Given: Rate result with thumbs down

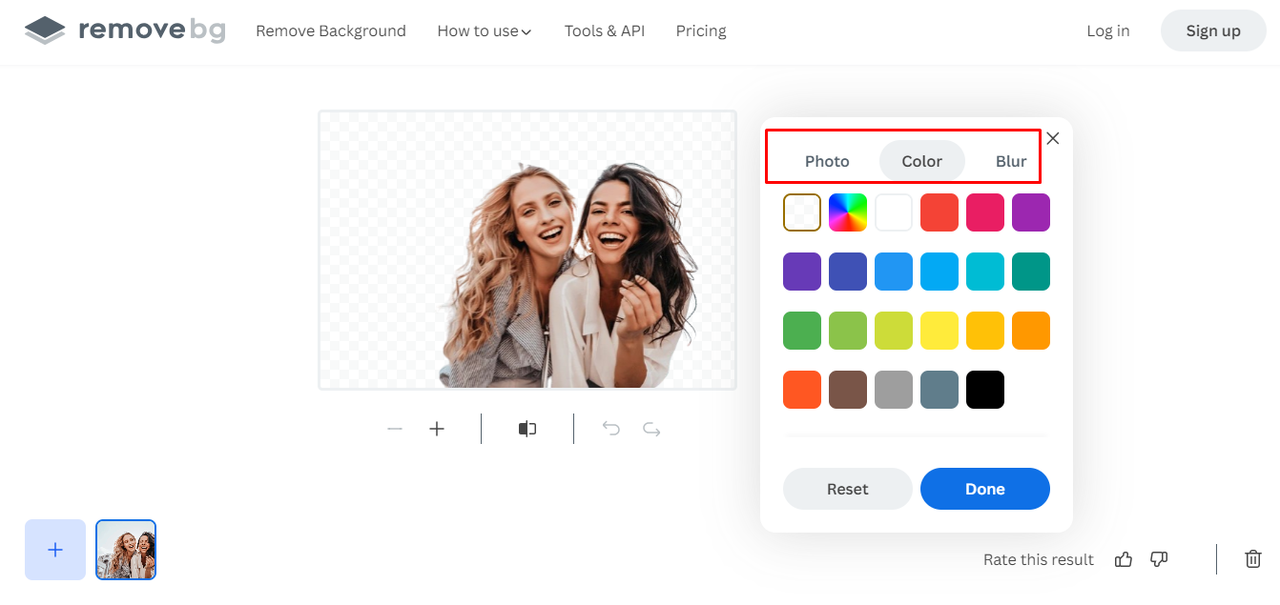Looking at the screenshot, I should click(1159, 559).
